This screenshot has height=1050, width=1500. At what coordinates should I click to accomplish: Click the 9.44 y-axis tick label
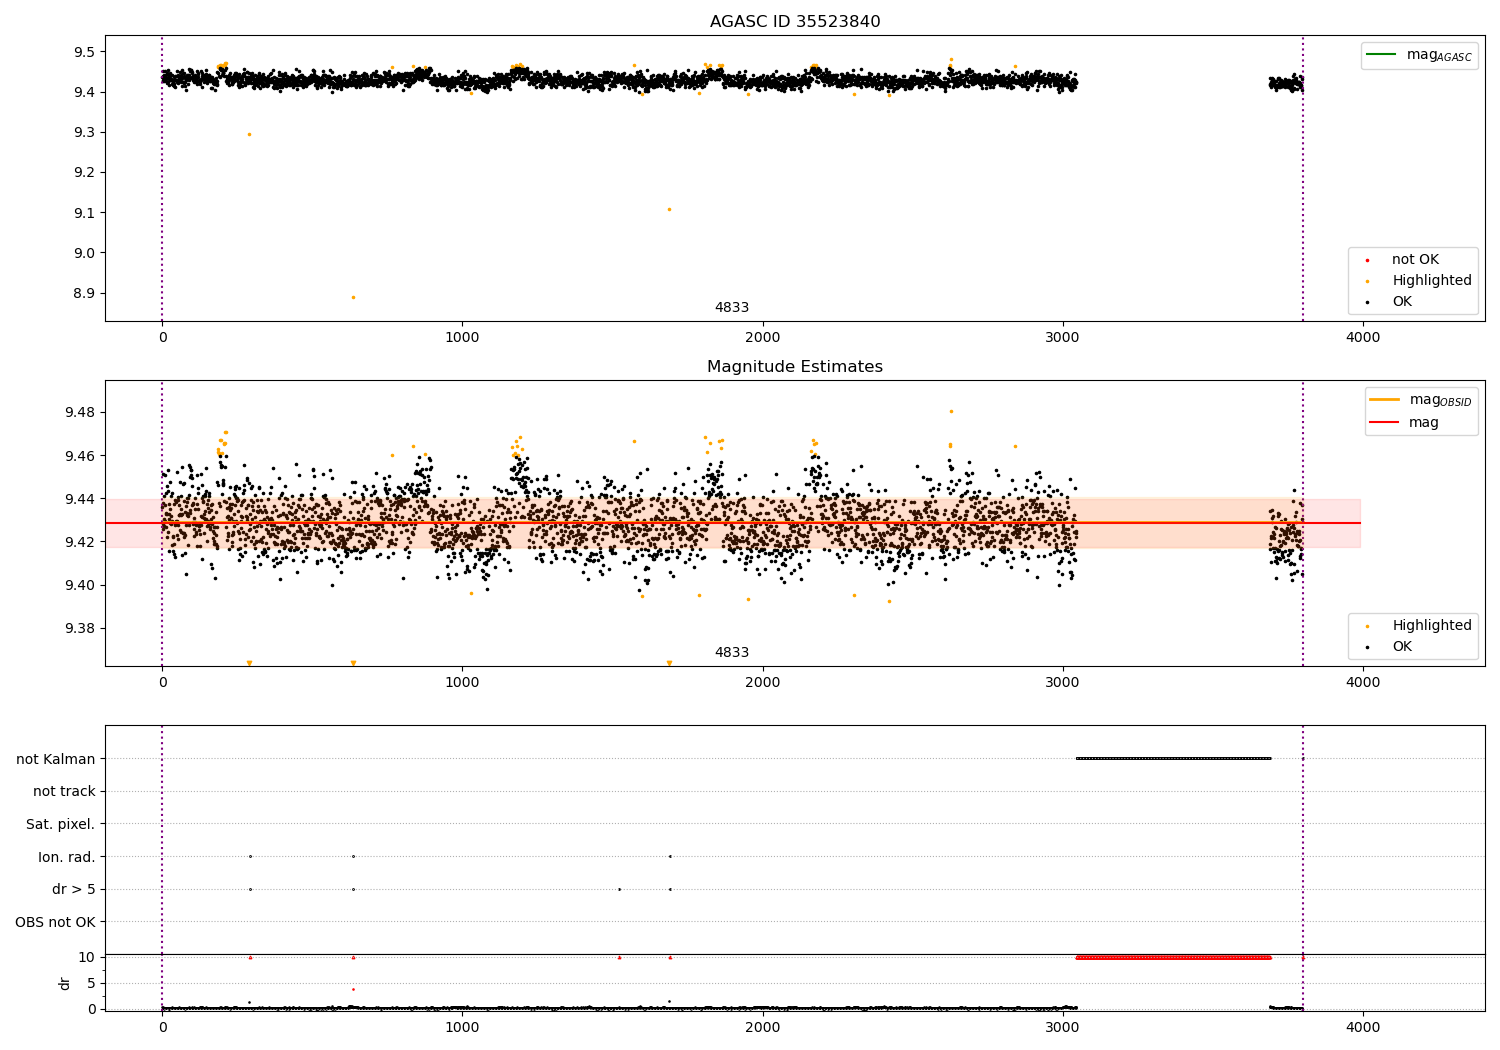pos(80,499)
